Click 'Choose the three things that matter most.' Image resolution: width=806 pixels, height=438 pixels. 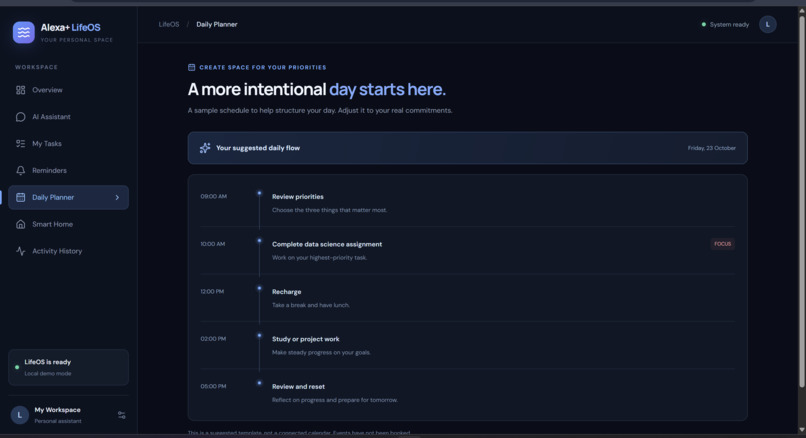coord(329,210)
